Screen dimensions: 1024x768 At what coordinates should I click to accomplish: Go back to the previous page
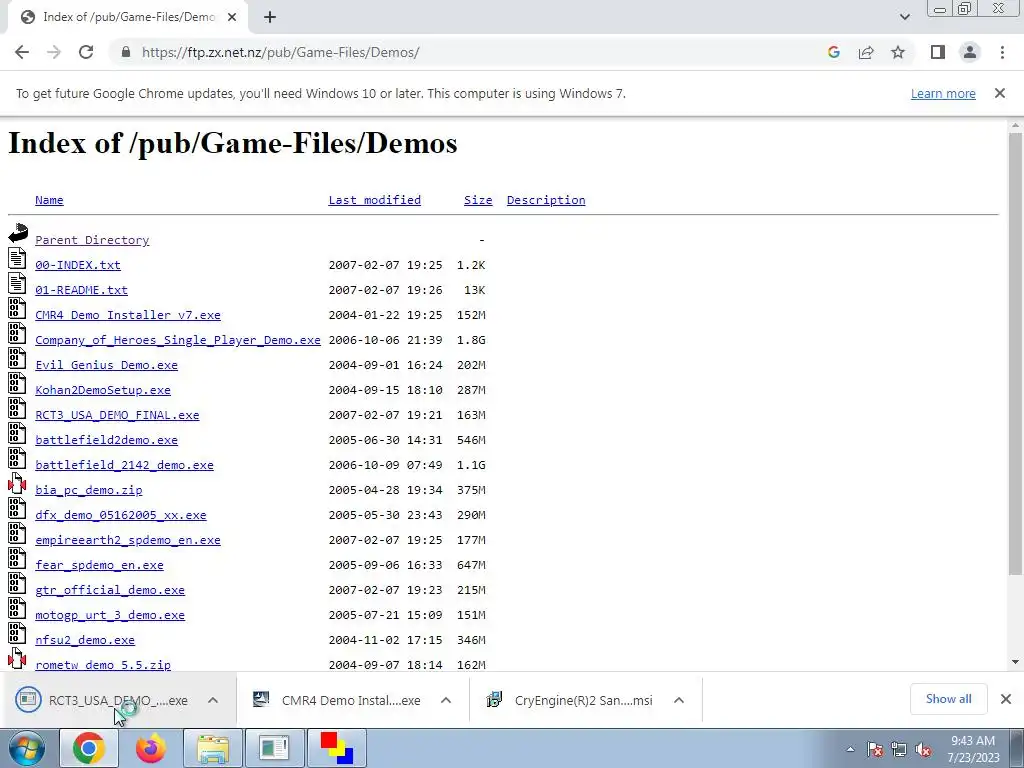[22, 52]
